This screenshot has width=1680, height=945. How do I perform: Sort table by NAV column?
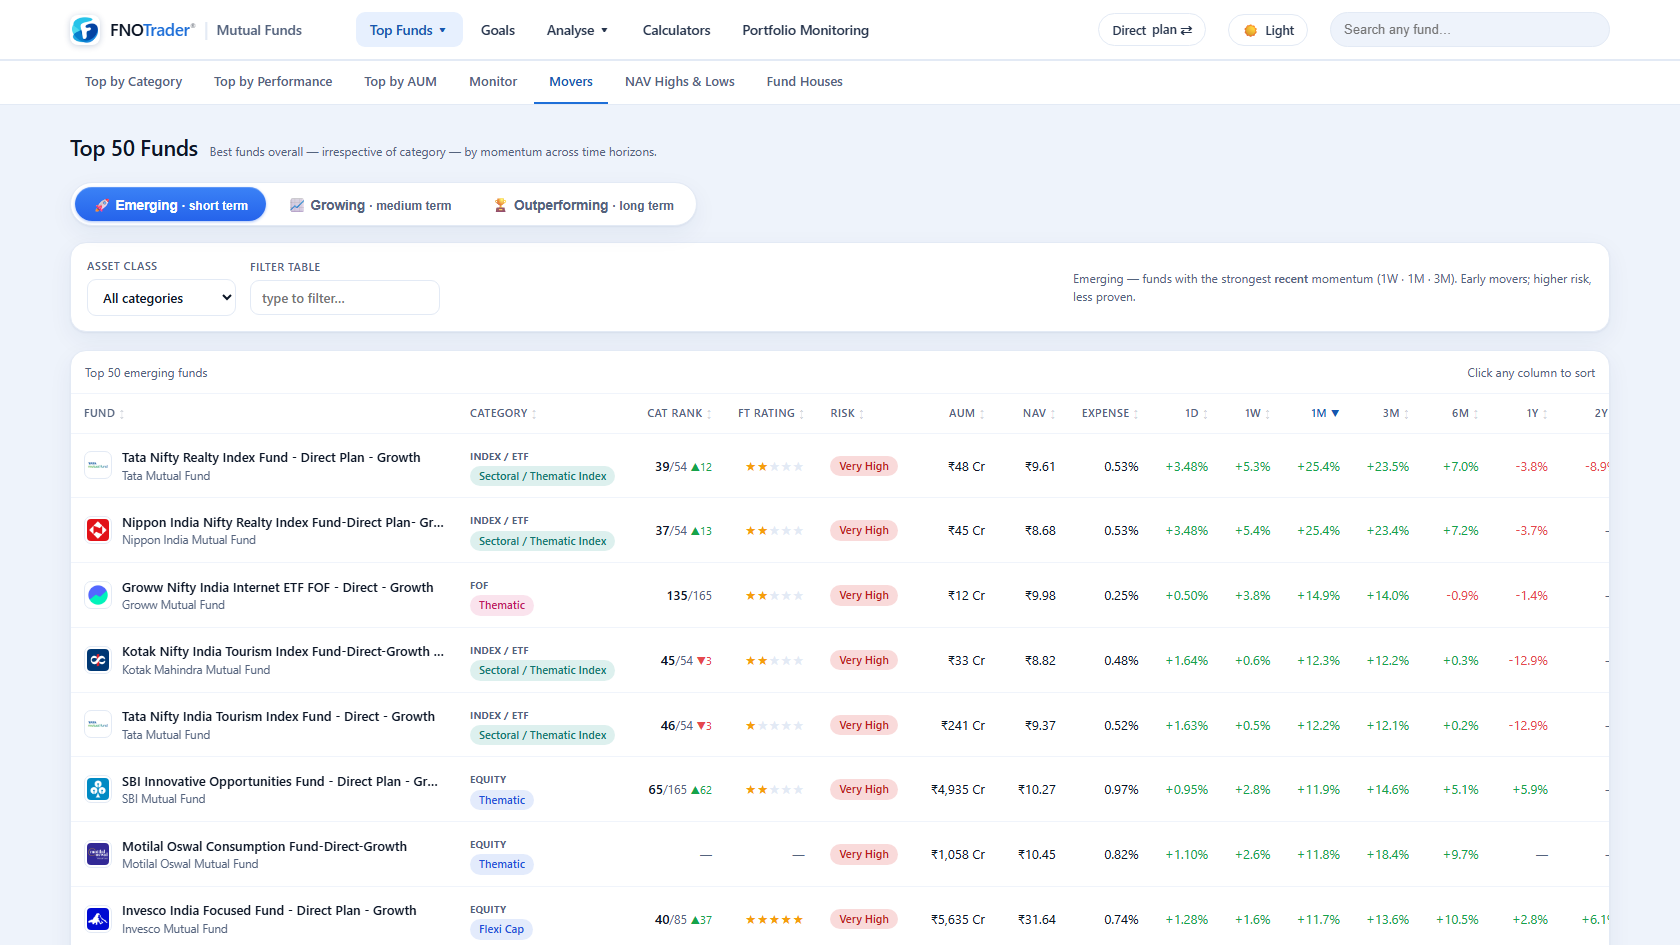(1039, 413)
